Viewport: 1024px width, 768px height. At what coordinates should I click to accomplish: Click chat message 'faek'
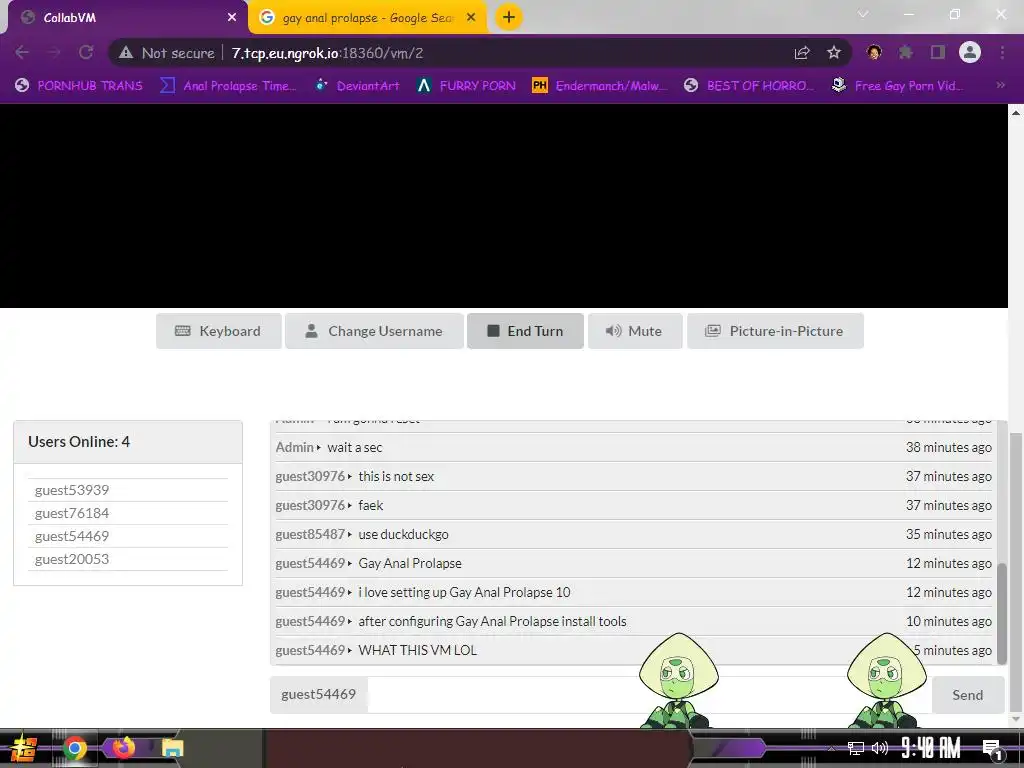[371, 505]
